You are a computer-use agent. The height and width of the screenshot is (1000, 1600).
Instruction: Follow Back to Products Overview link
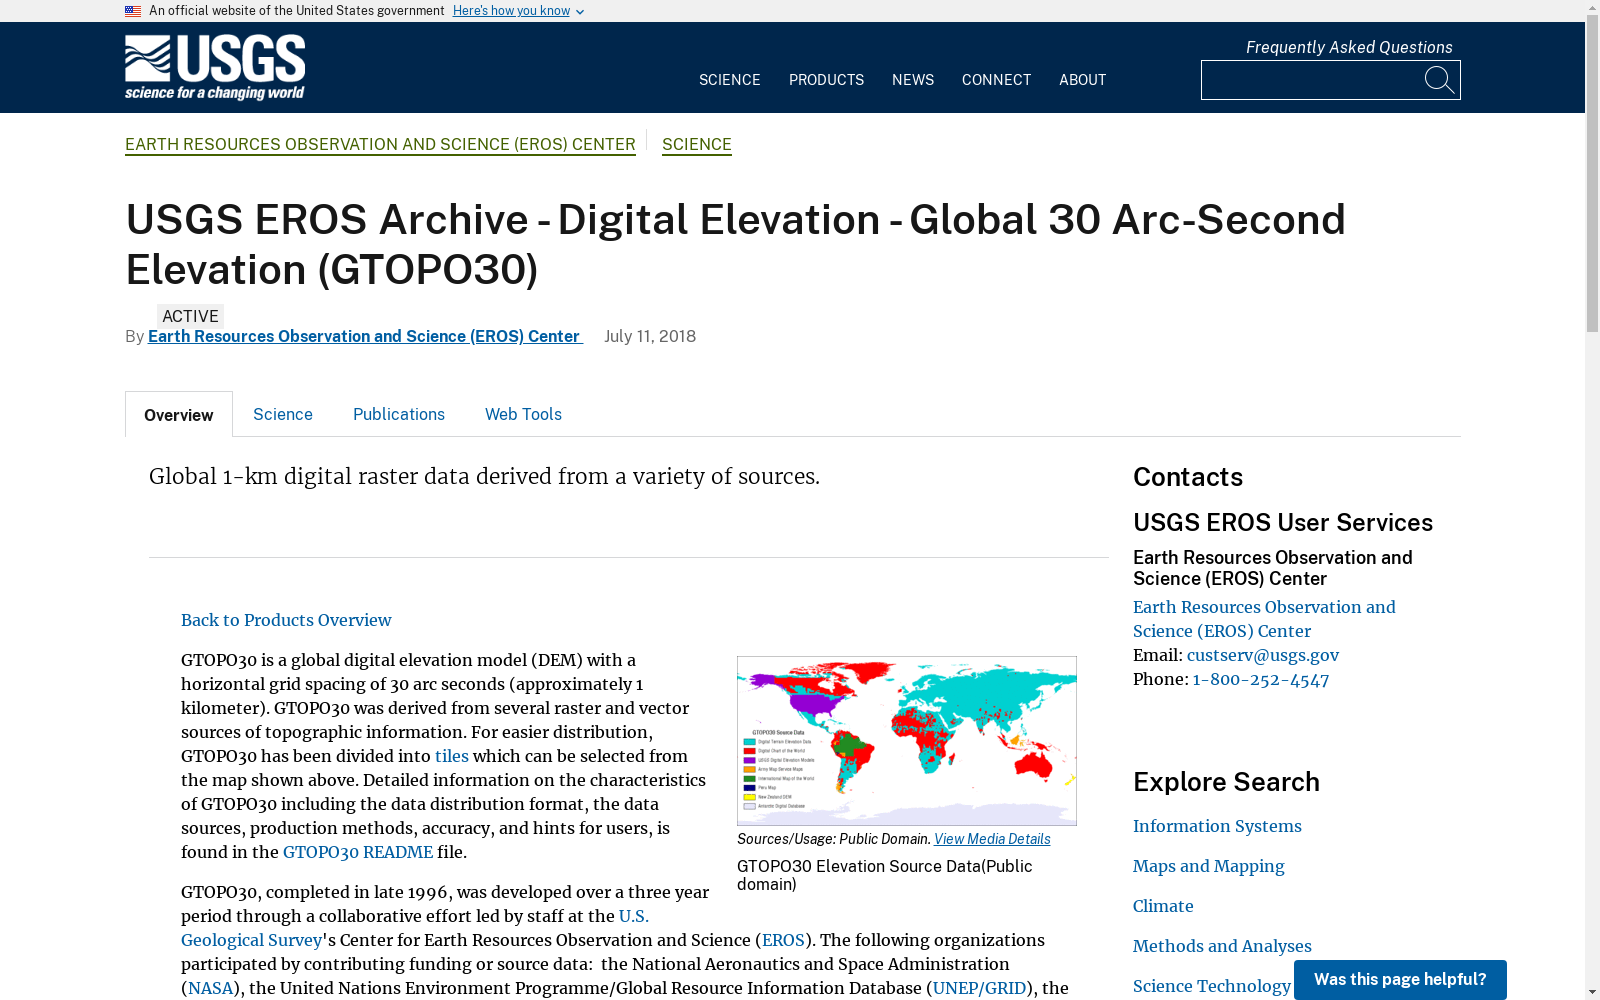(x=286, y=620)
